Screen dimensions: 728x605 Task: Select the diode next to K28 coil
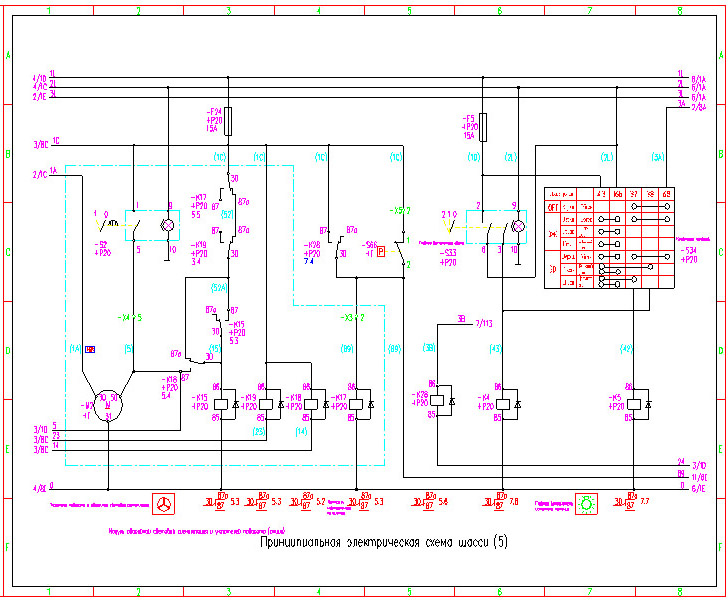(x=452, y=401)
